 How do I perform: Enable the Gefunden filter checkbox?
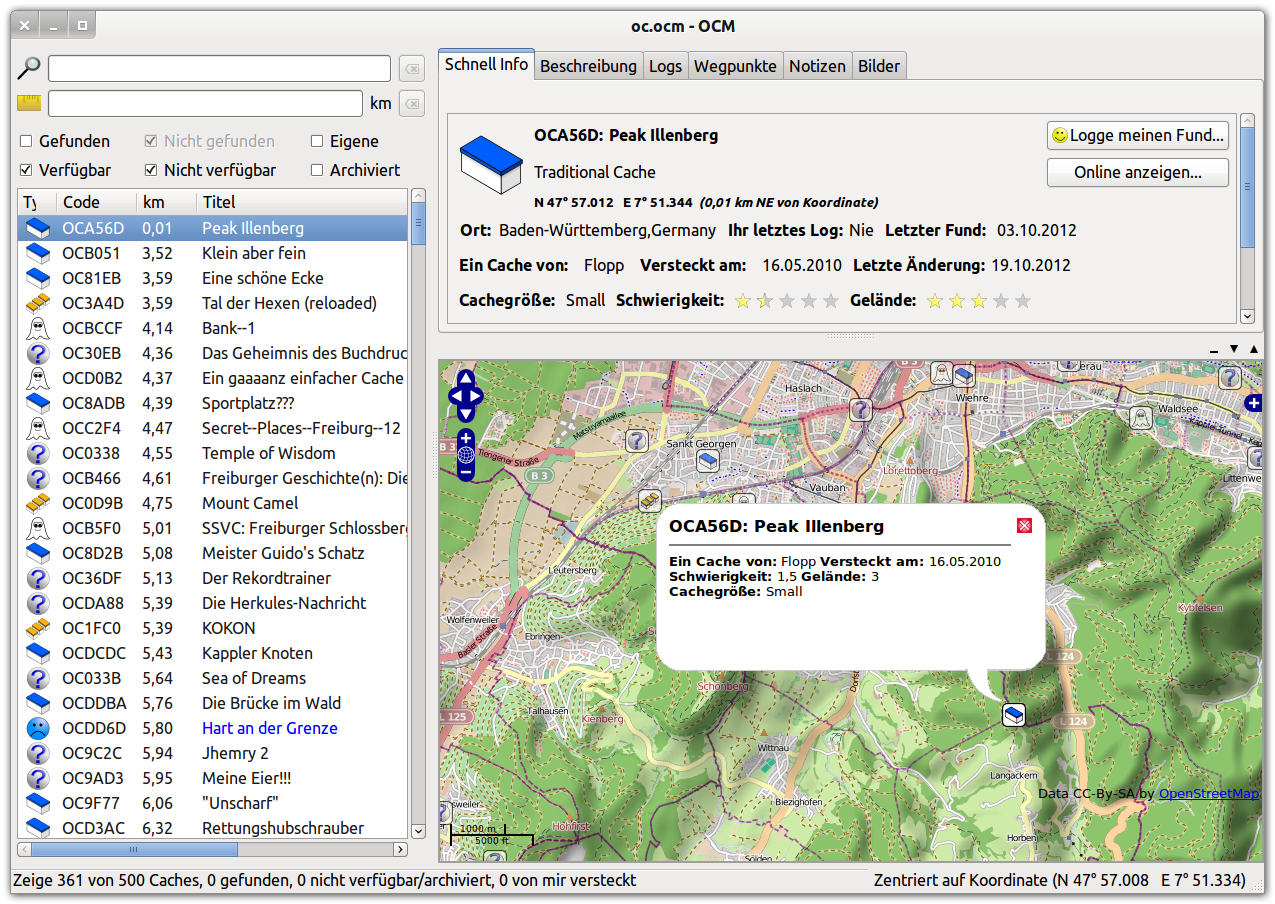pos(27,142)
